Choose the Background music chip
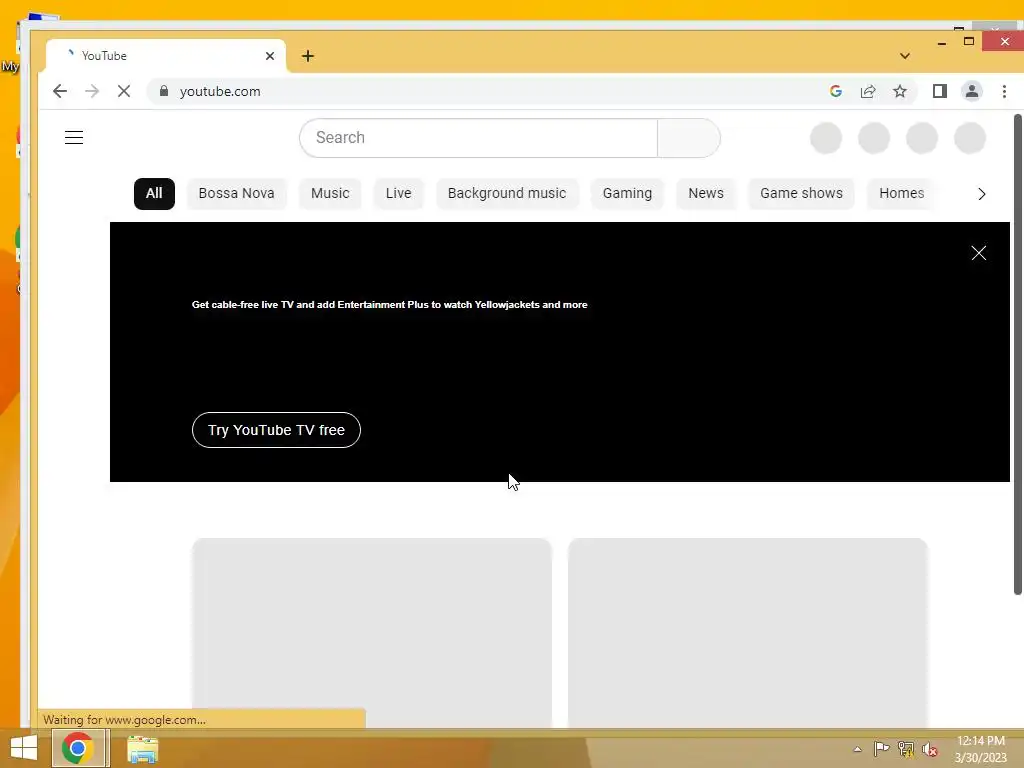 (x=507, y=193)
